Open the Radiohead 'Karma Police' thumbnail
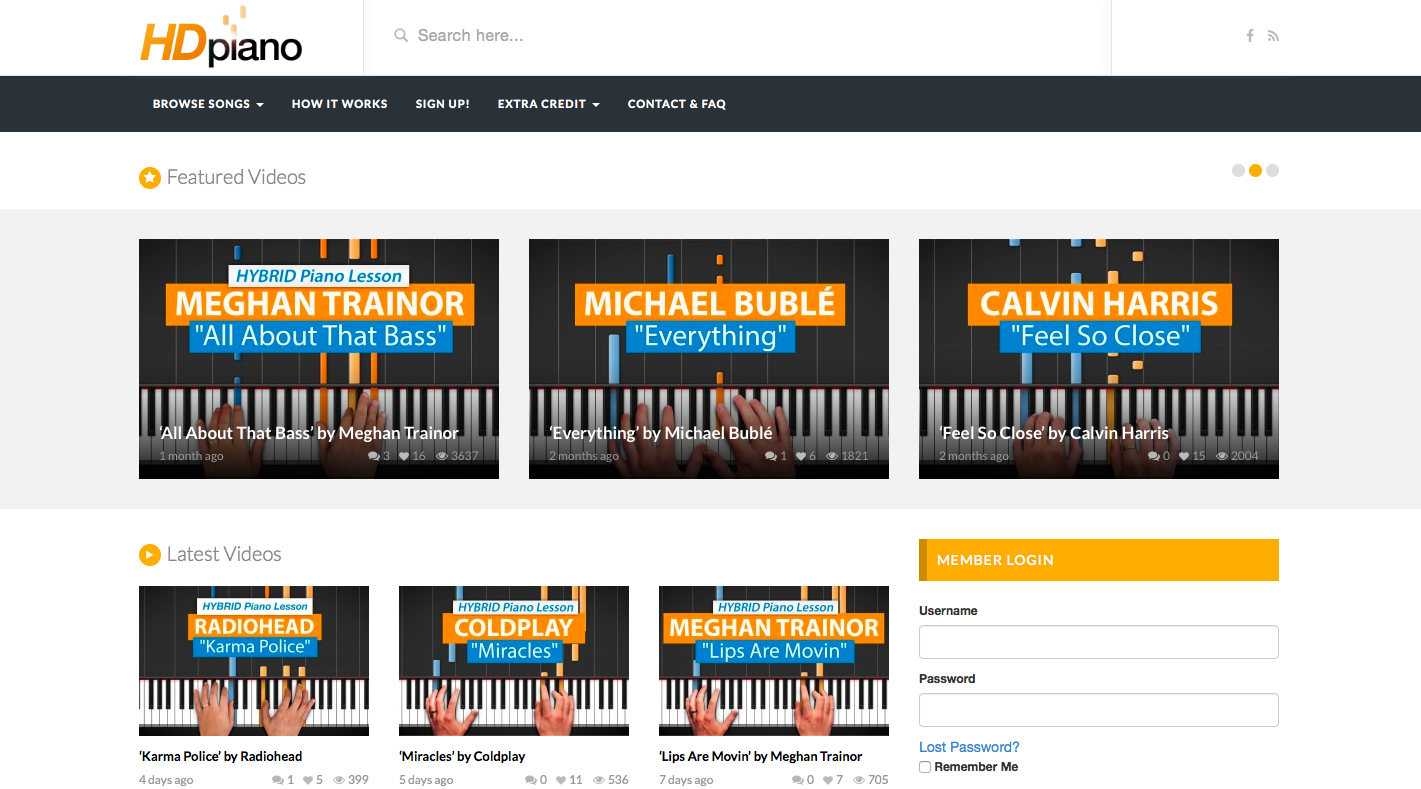Screen dimensions: 1421x789 [x=254, y=661]
